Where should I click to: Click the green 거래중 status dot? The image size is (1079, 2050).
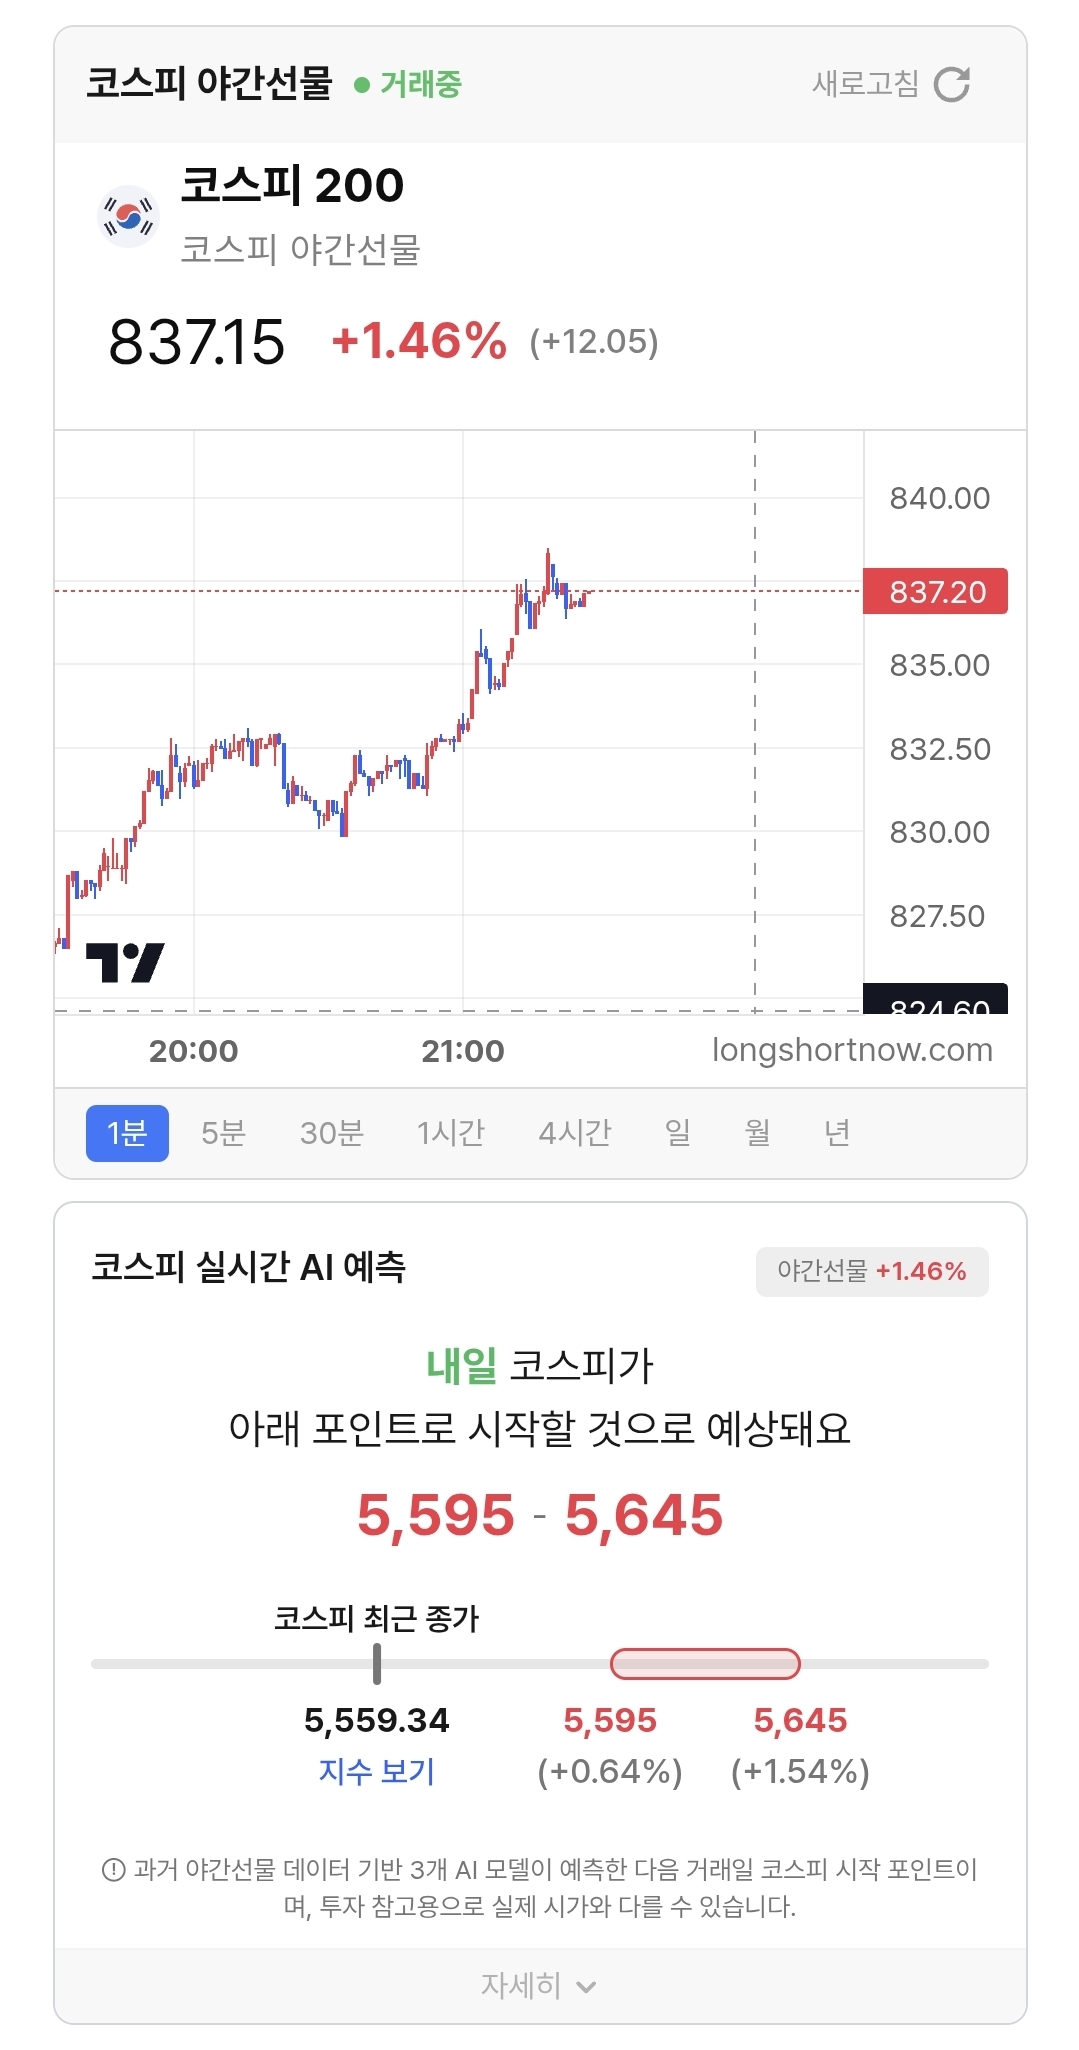pyautogui.click(x=362, y=85)
